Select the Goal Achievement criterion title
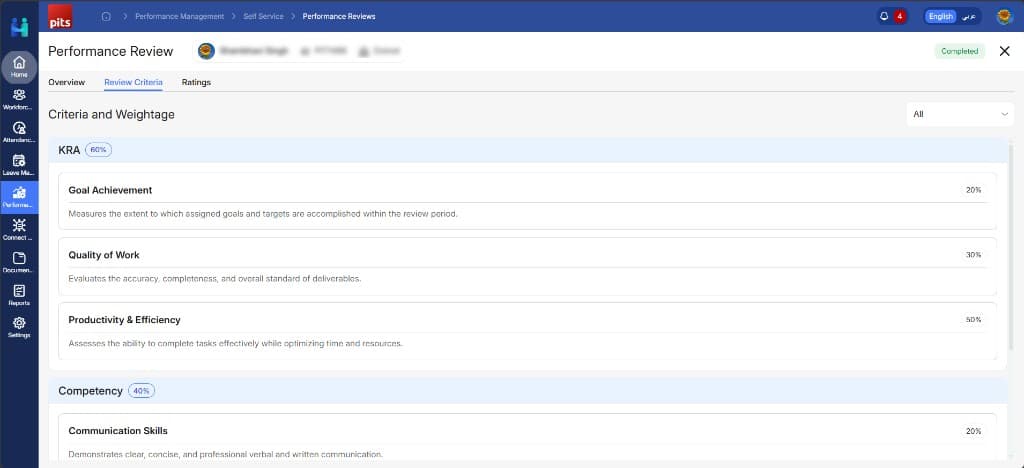The image size is (1024, 468). 110,190
